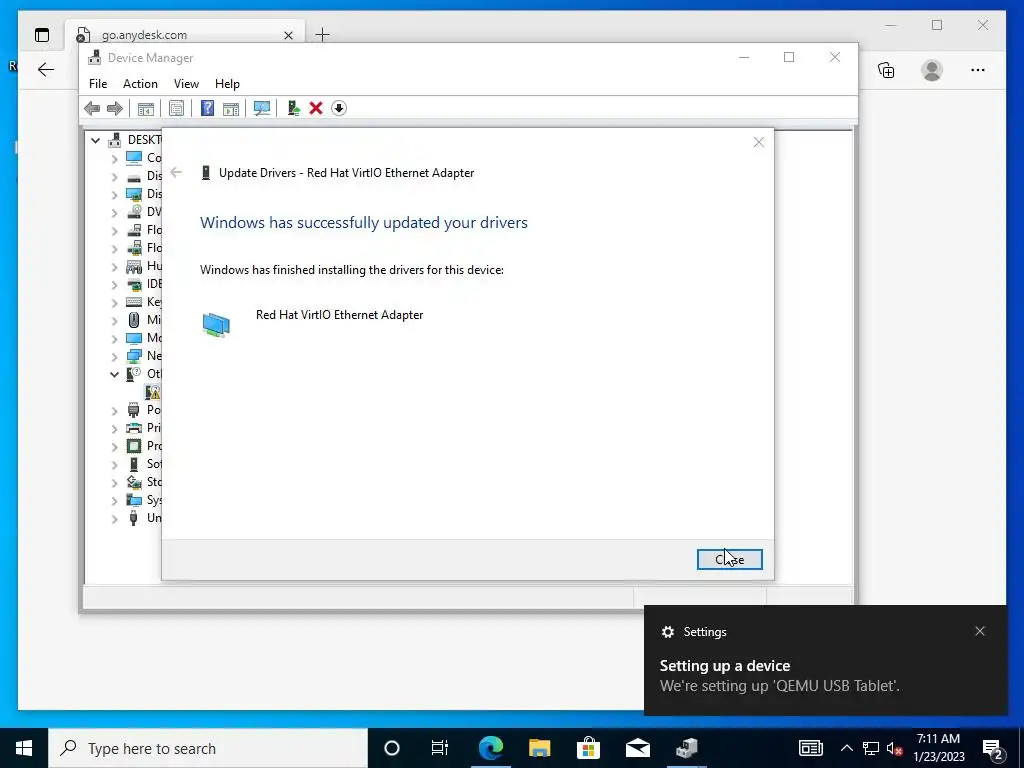Close the go.anydesk.com browser tab

click(x=288, y=35)
